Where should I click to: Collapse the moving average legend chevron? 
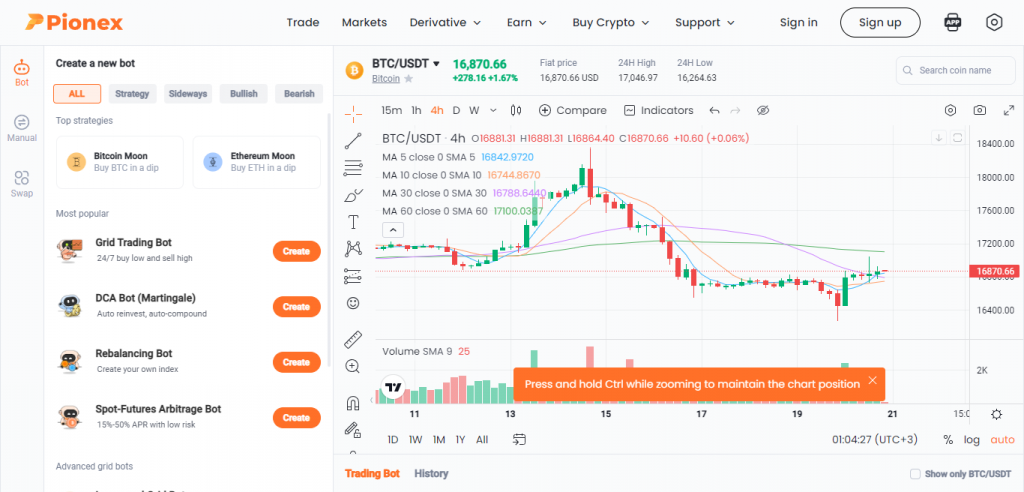(x=394, y=230)
